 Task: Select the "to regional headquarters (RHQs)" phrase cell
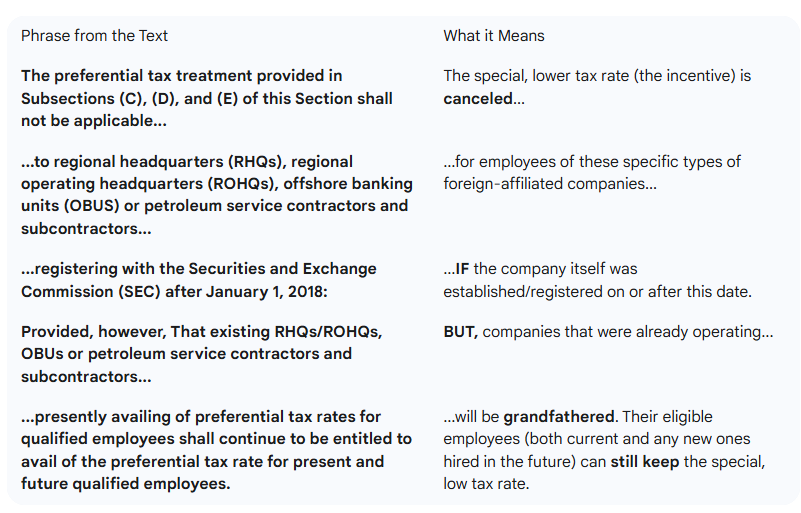pyautogui.click(x=214, y=195)
